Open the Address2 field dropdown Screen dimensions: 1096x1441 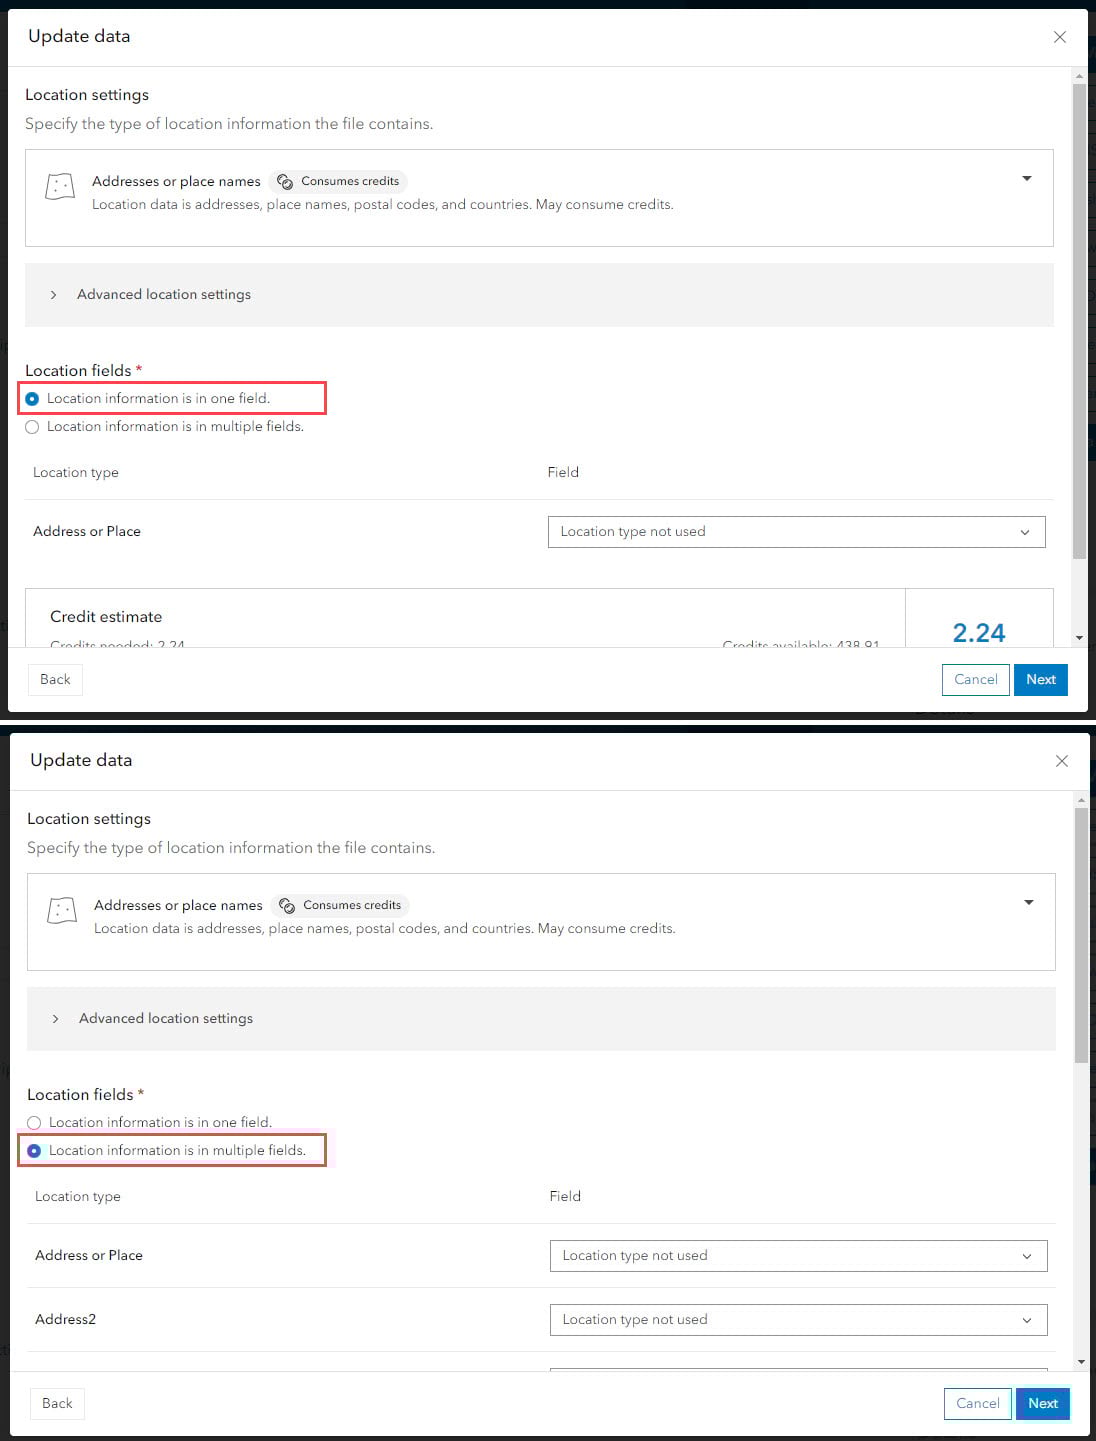click(x=797, y=1319)
